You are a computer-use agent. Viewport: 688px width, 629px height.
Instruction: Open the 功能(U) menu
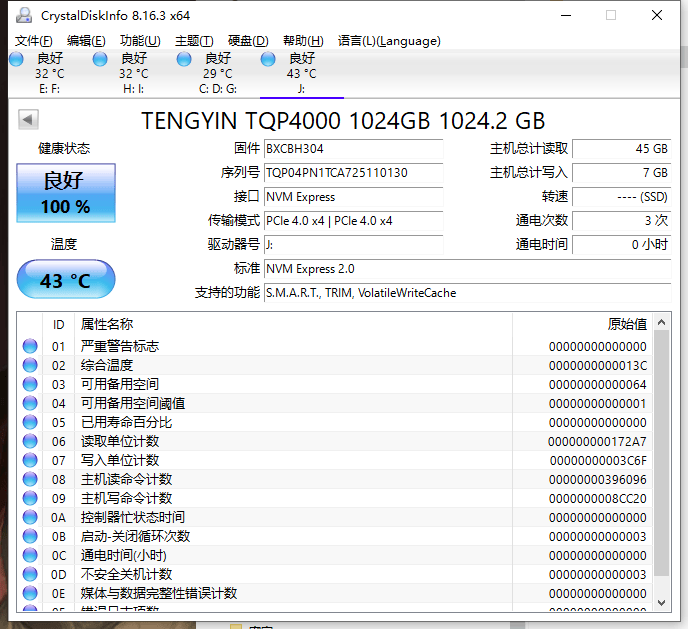(140, 41)
